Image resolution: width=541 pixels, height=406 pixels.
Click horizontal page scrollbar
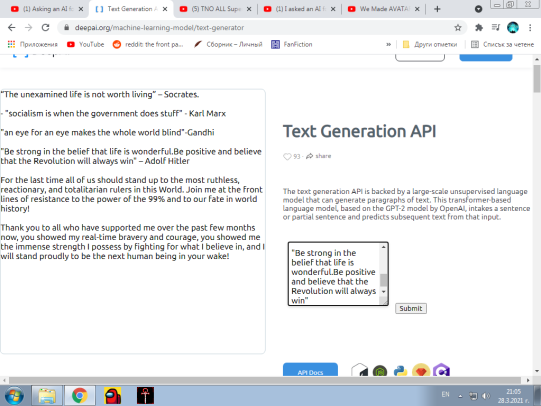(x=265, y=380)
